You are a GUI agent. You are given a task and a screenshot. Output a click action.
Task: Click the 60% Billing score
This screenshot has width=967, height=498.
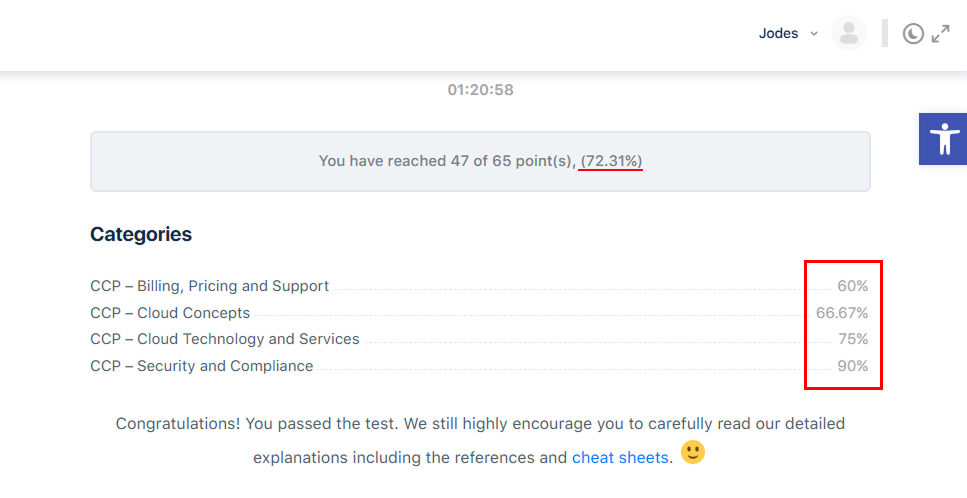852,286
